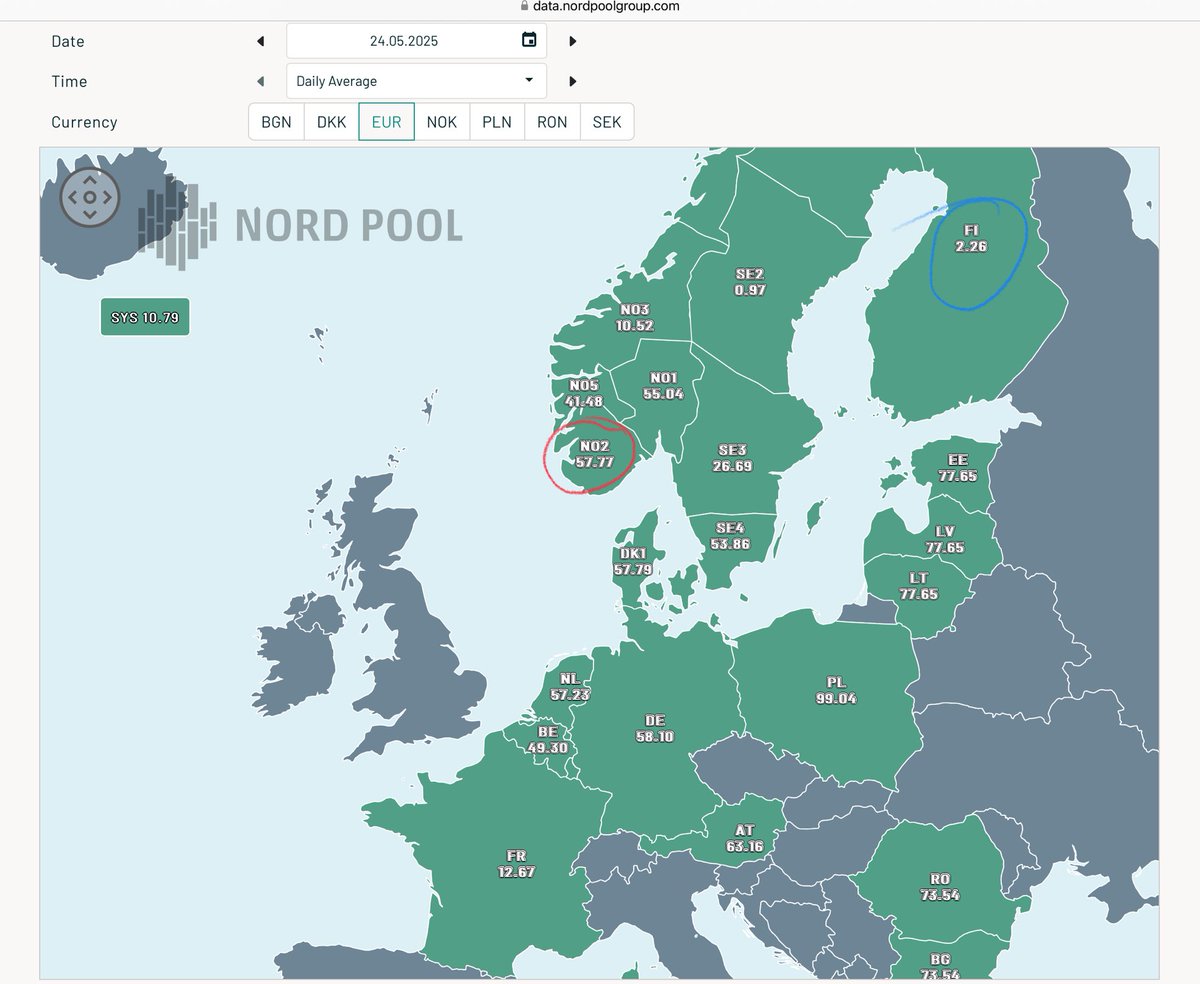Select the DE 58.10 area price label
Image resolution: width=1200 pixels, height=984 pixels.
[x=655, y=726]
